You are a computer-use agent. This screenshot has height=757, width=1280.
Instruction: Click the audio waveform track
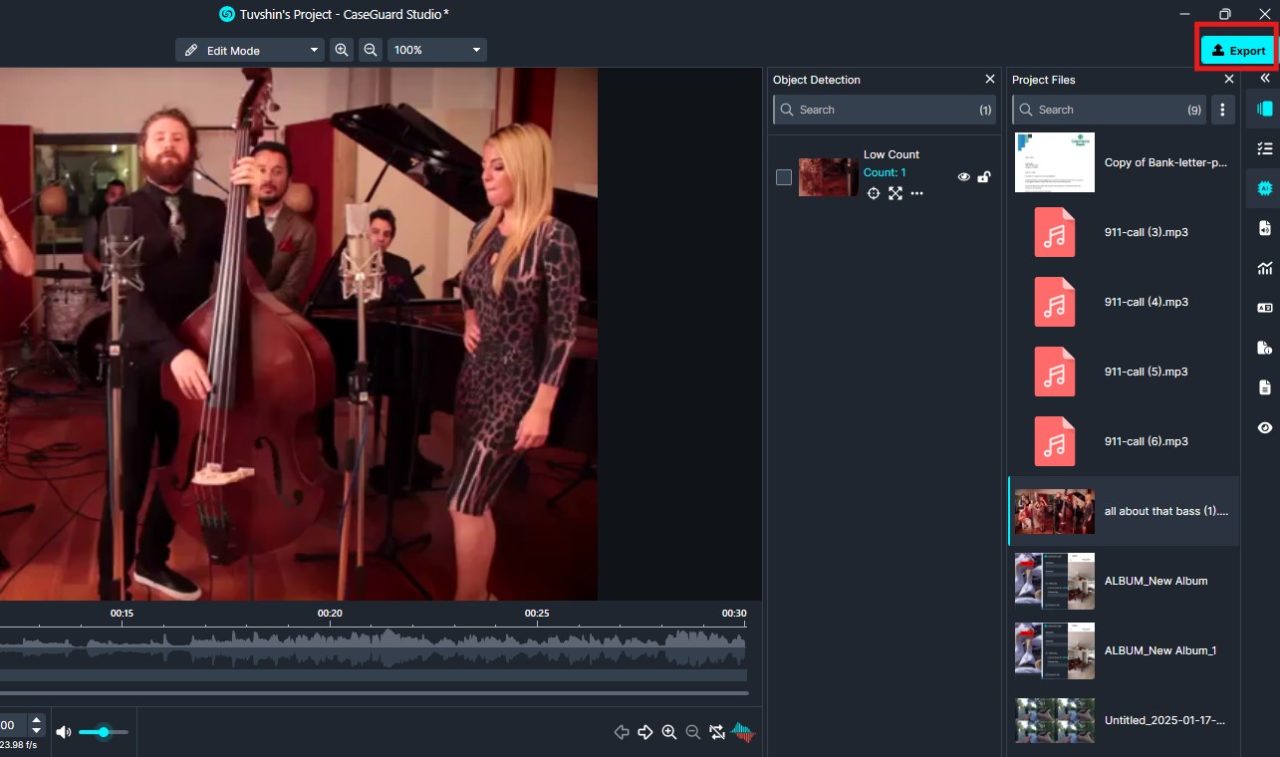373,647
